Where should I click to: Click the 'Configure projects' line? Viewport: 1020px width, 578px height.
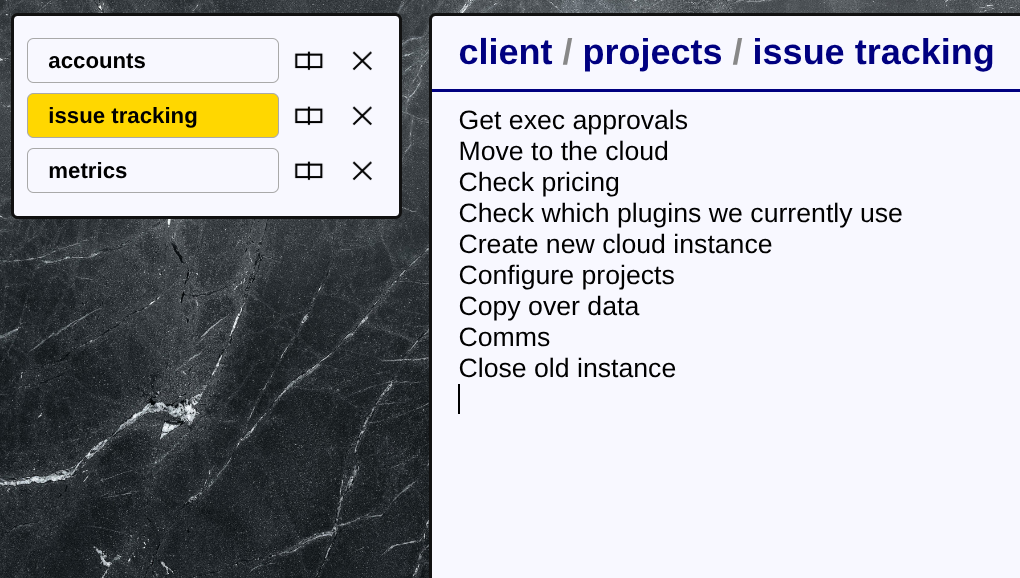(567, 276)
